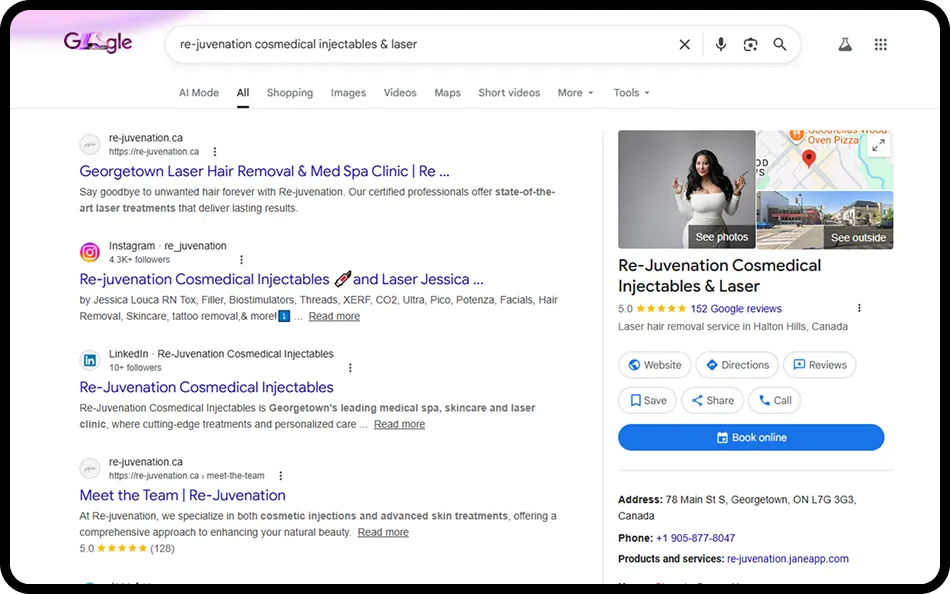This screenshot has height=594, width=950.
Task: Click the 10+ followers text
Action: click(135, 368)
